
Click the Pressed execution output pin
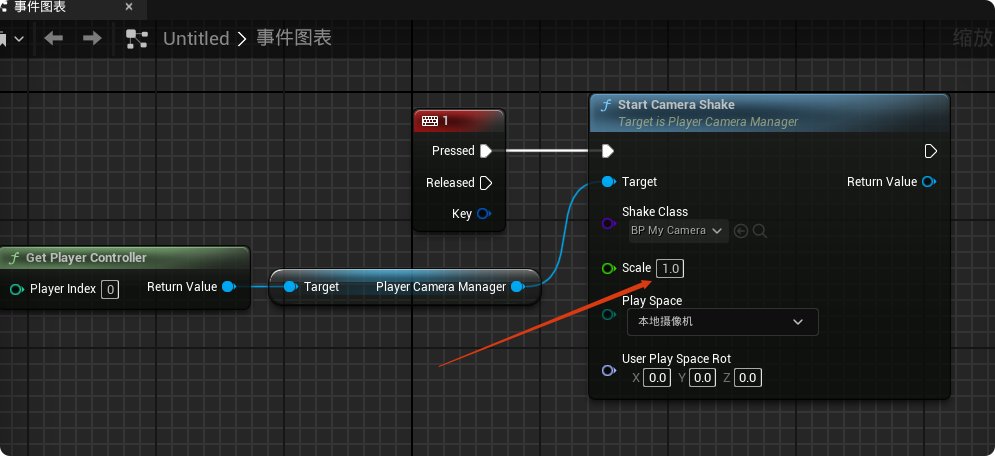[x=486, y=151]
